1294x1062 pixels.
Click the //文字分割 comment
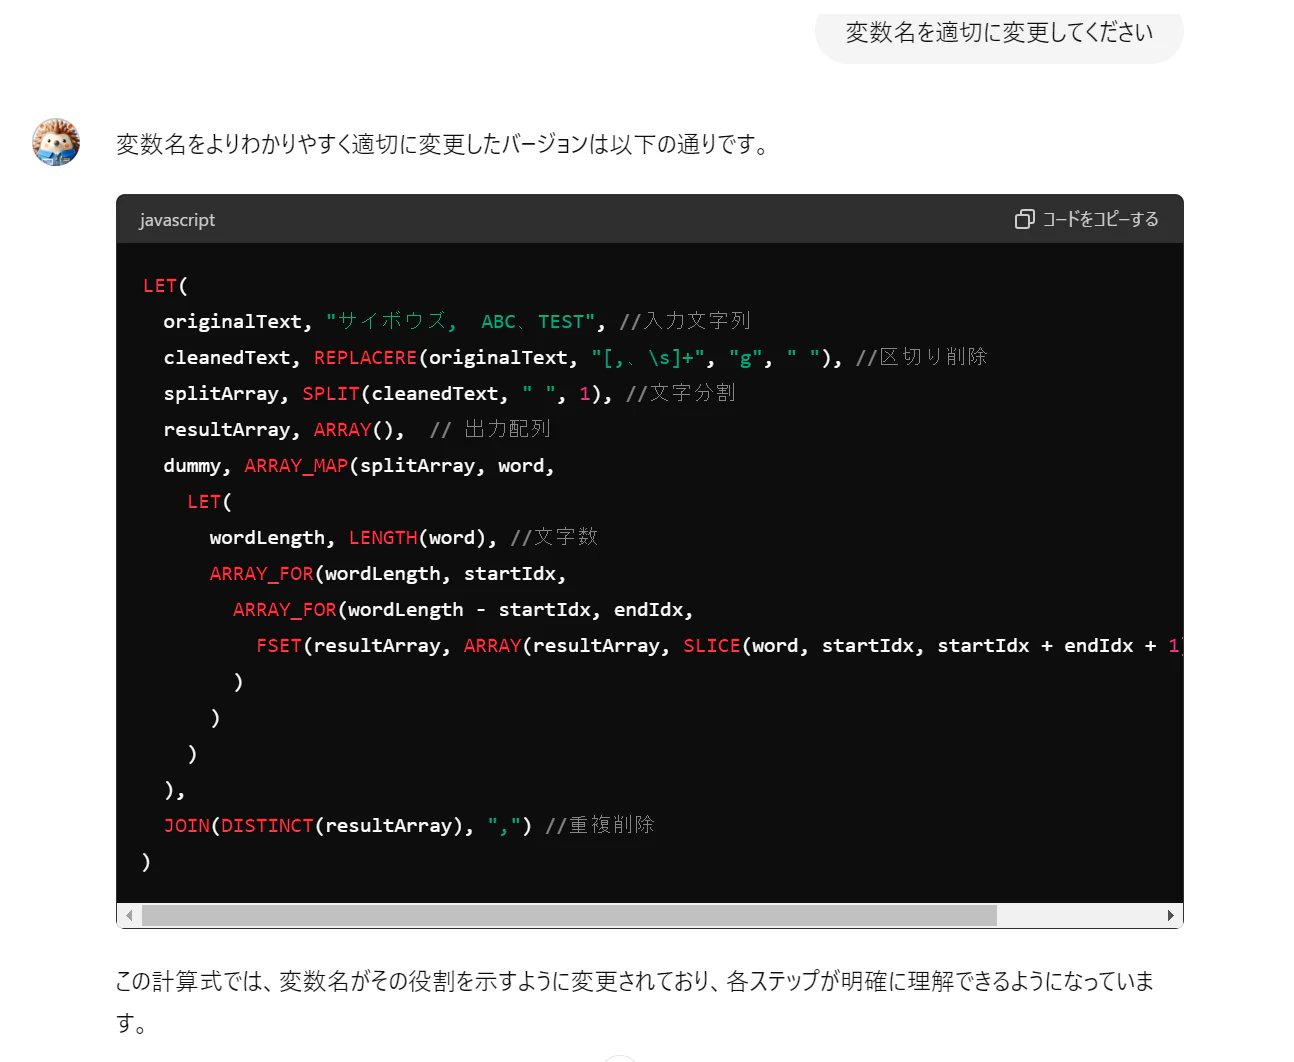(x=681, y=393)
